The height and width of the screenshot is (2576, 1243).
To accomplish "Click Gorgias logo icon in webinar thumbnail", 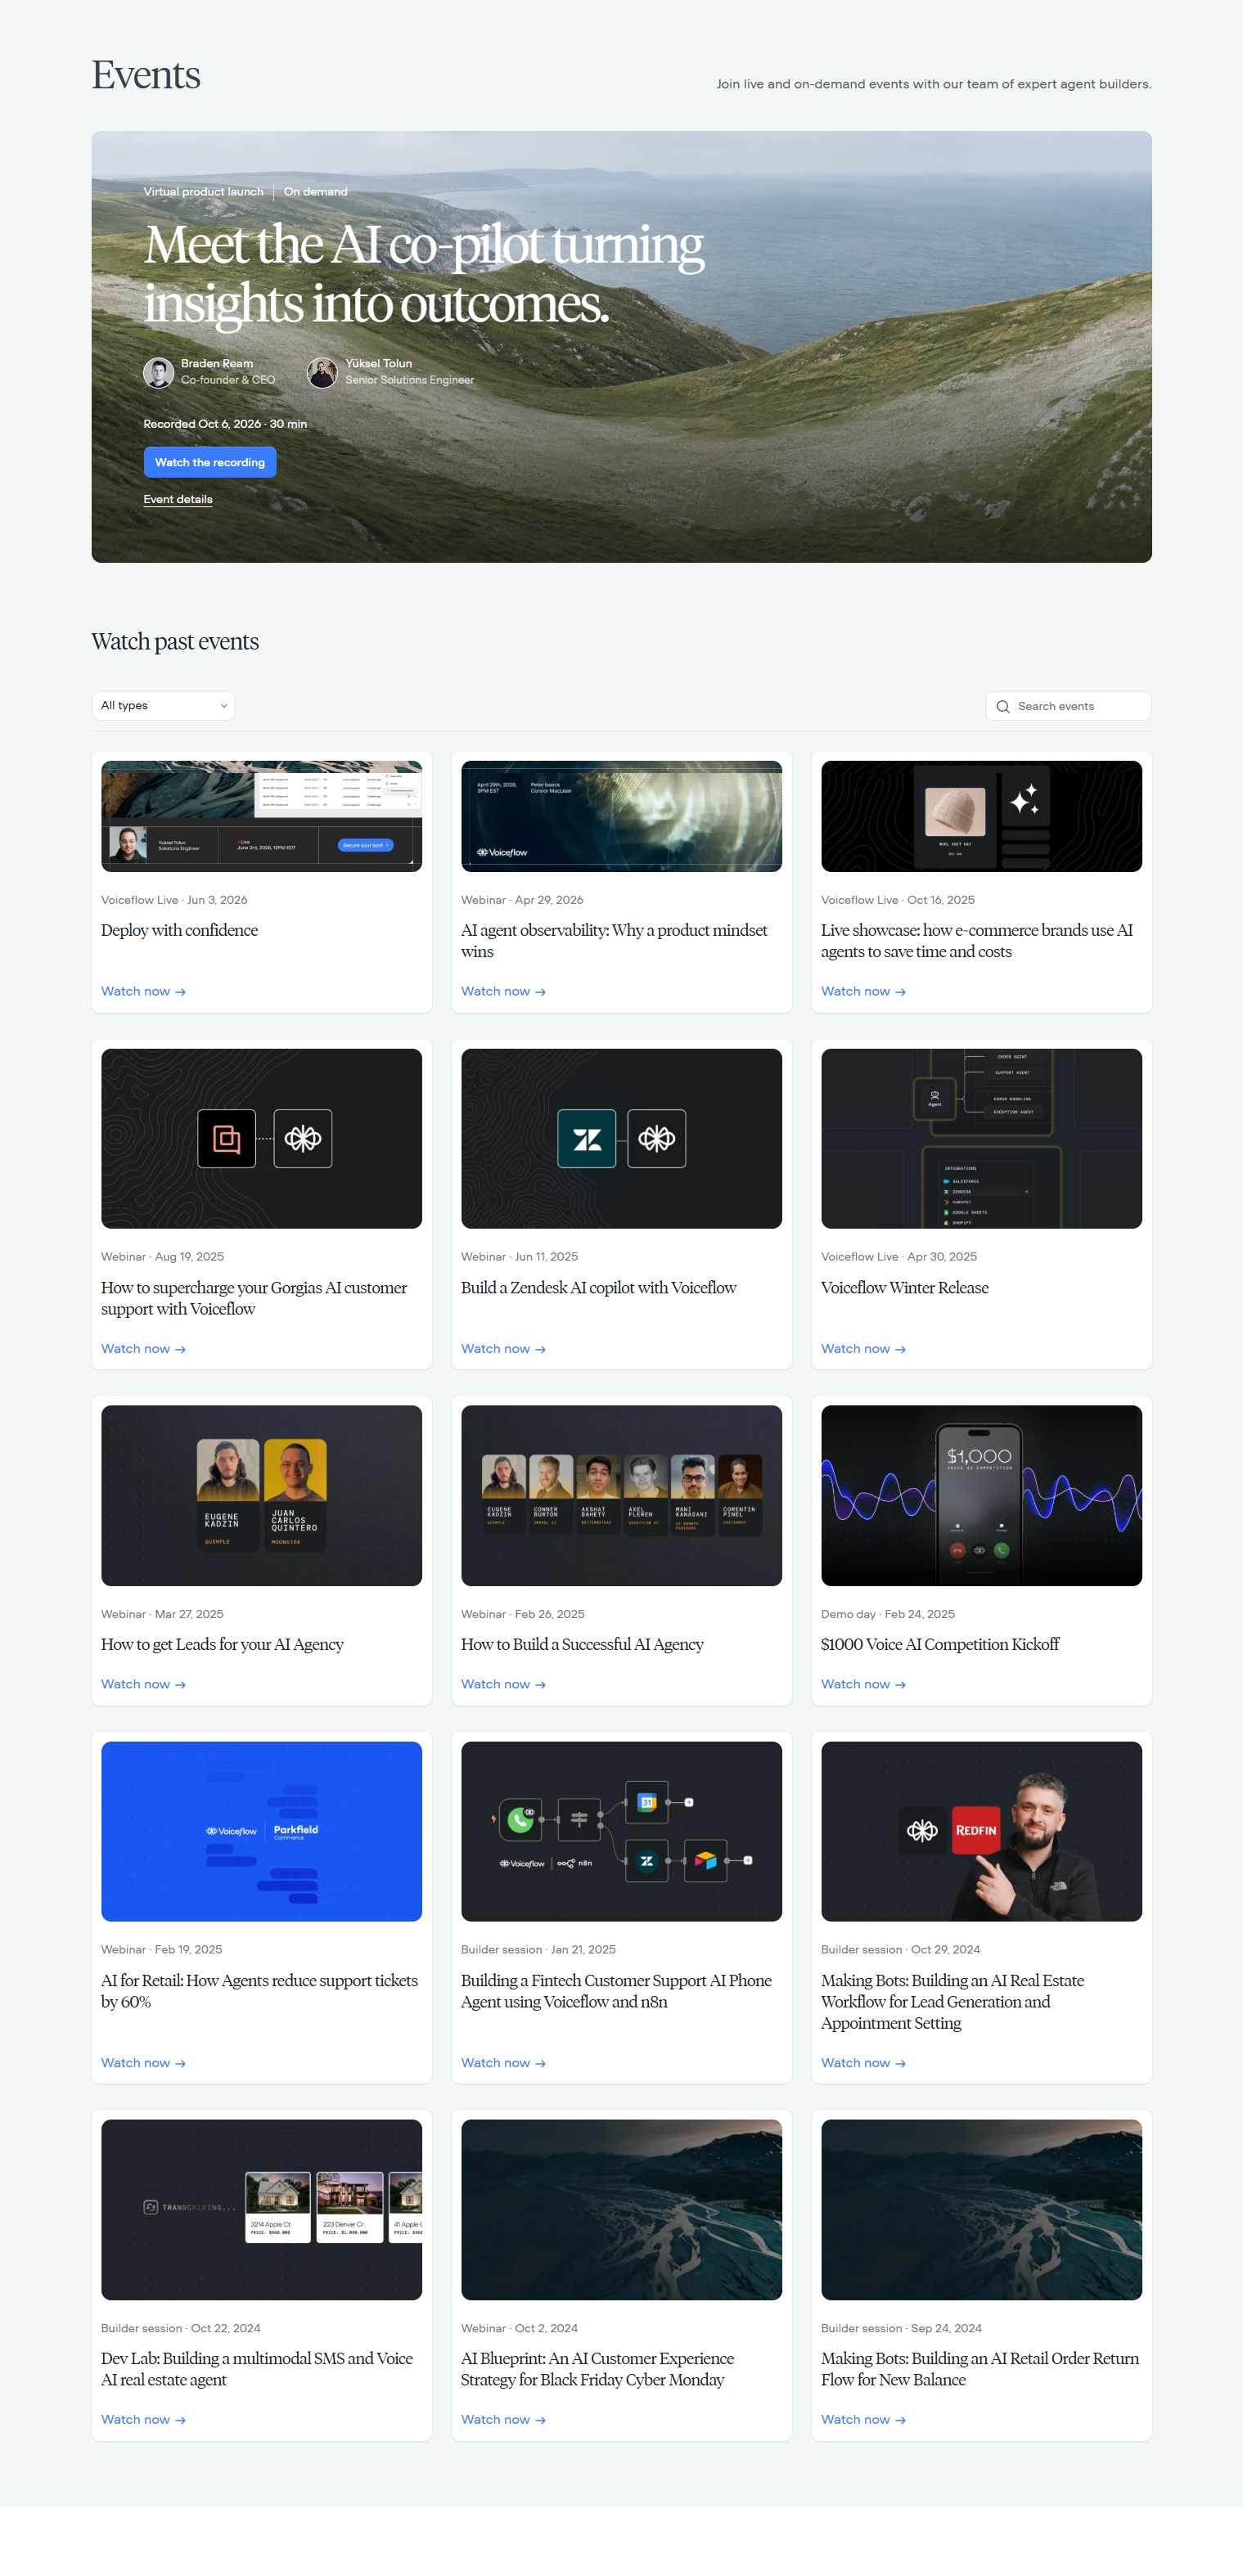I will point(227,1138).
